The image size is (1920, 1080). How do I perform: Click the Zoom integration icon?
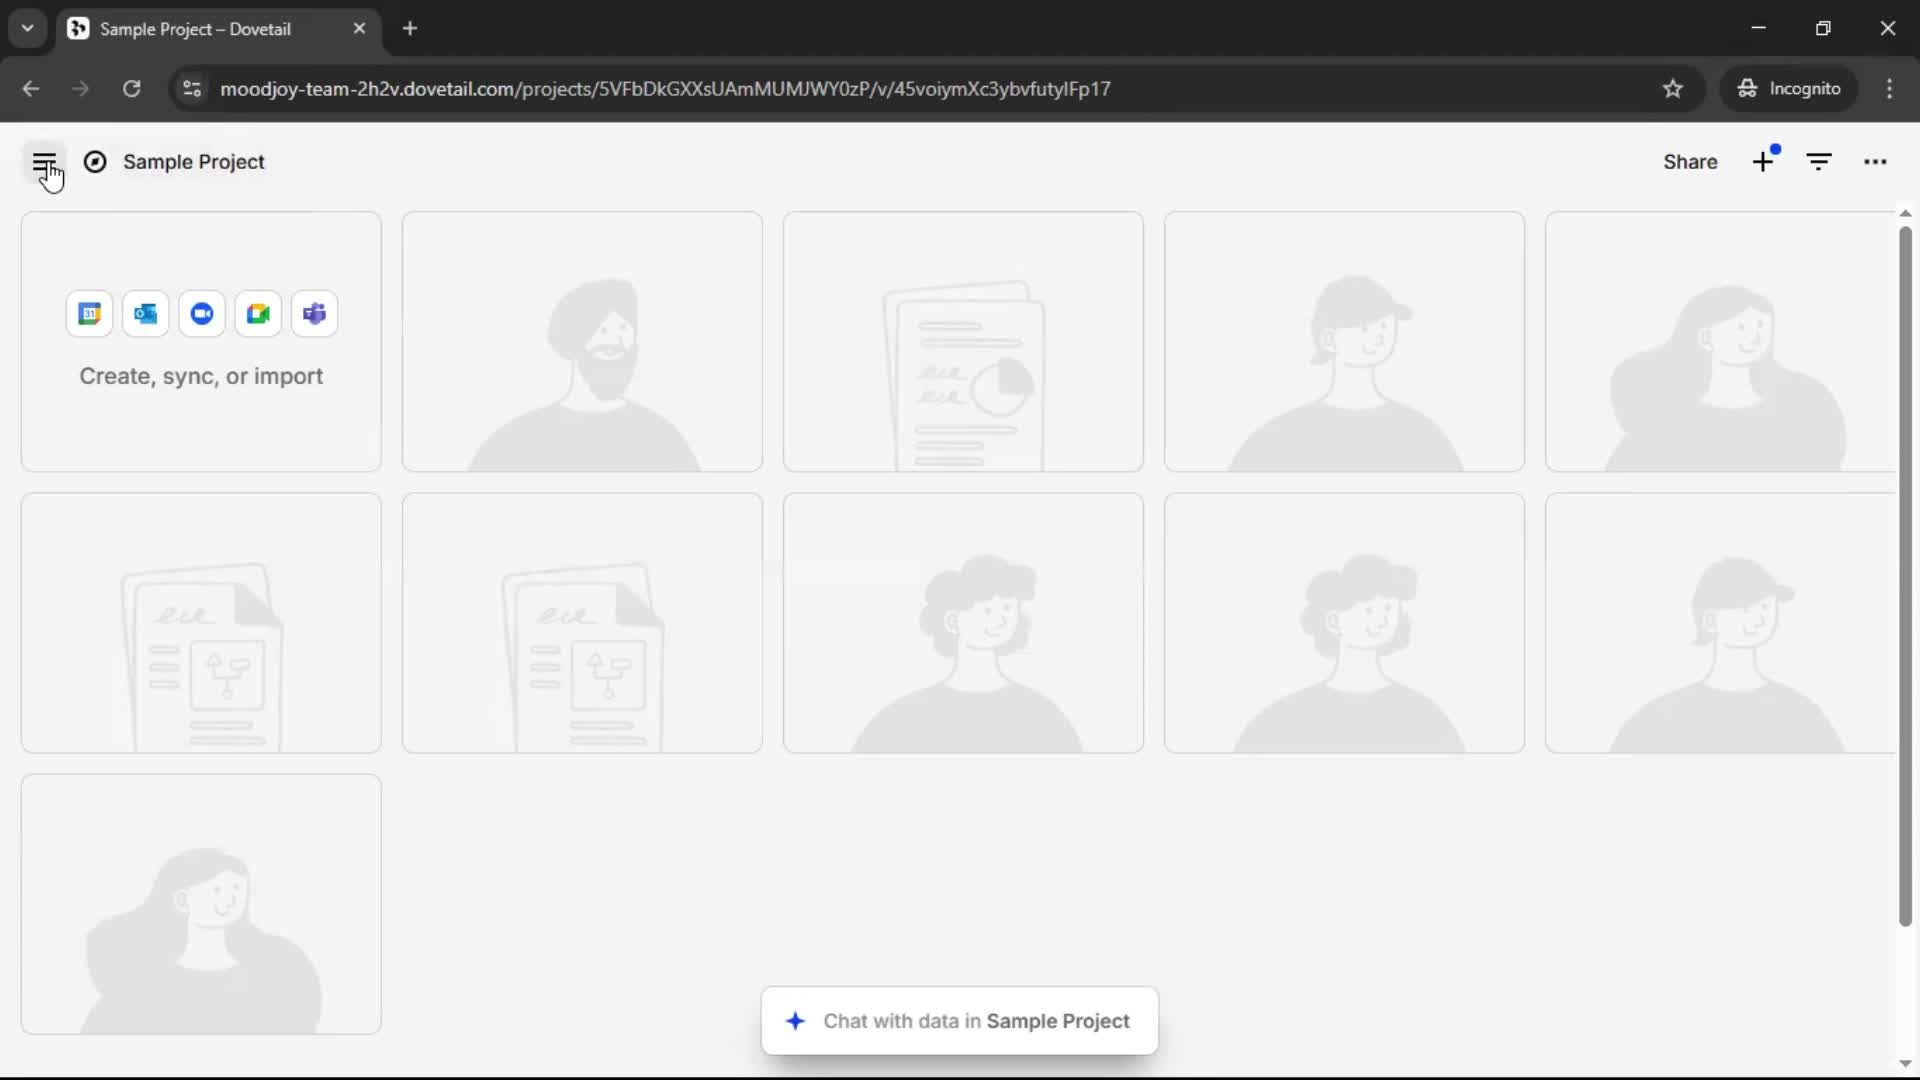click(x=202, y=314)
